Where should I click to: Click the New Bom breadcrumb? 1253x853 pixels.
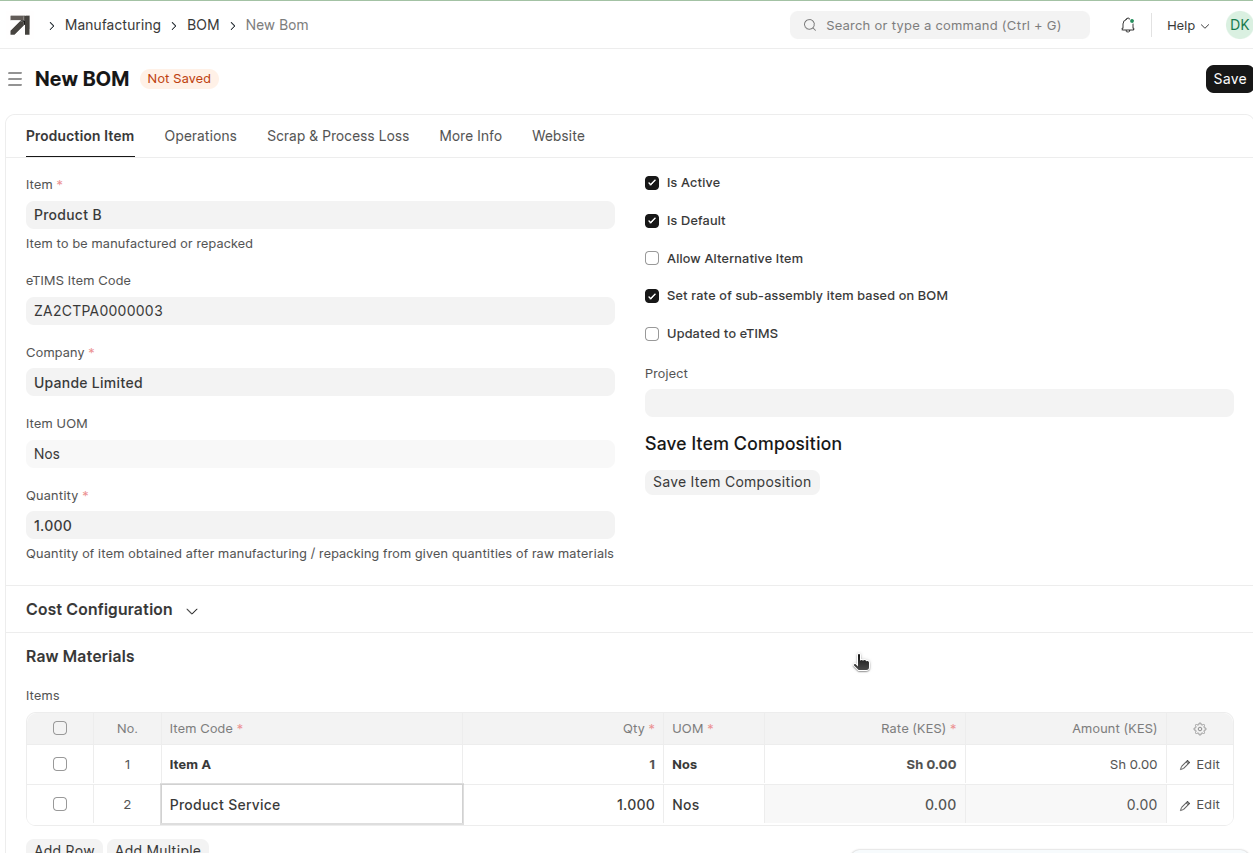tap(277, 25)
